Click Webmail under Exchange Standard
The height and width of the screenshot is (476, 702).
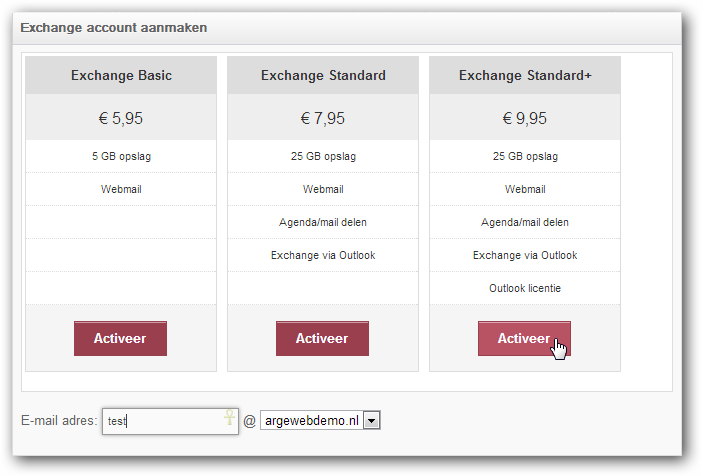tap(323, 189)
